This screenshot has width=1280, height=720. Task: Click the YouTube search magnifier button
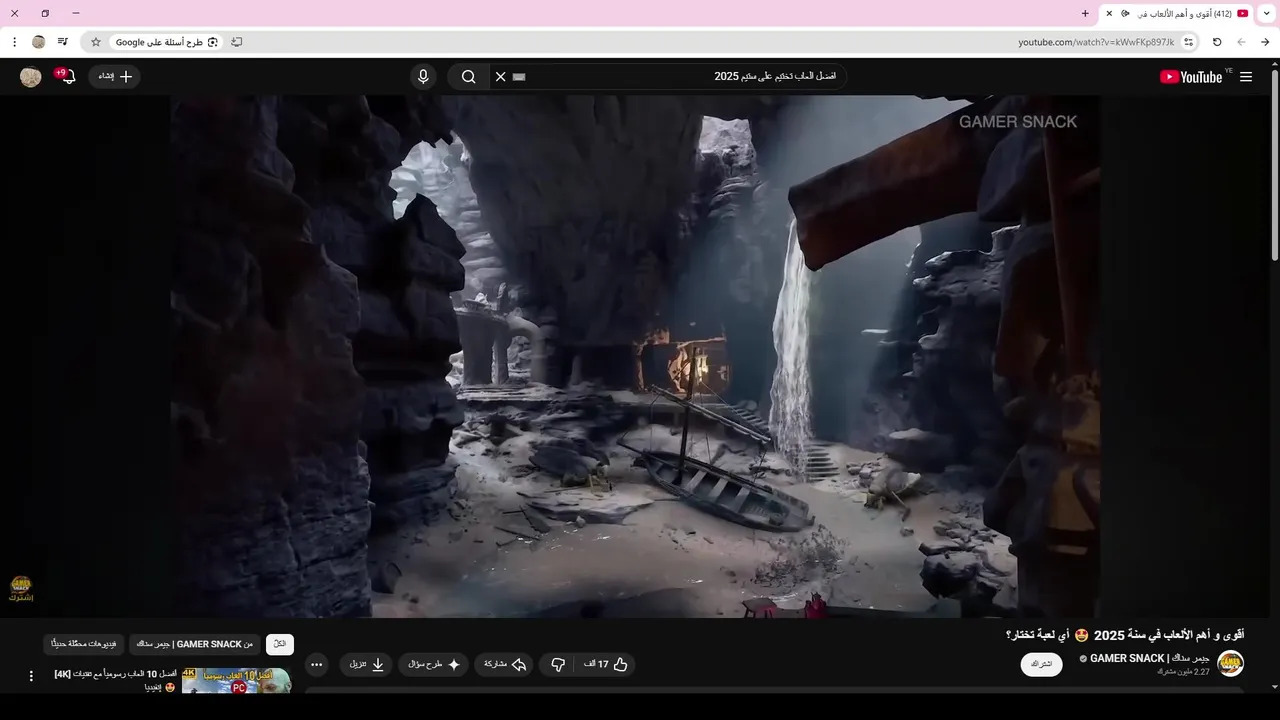click(468, 77)
